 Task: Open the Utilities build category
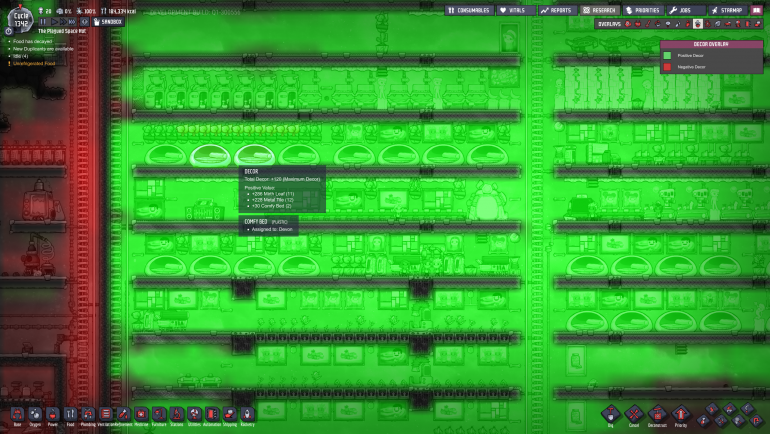click(x=194, y=414)
